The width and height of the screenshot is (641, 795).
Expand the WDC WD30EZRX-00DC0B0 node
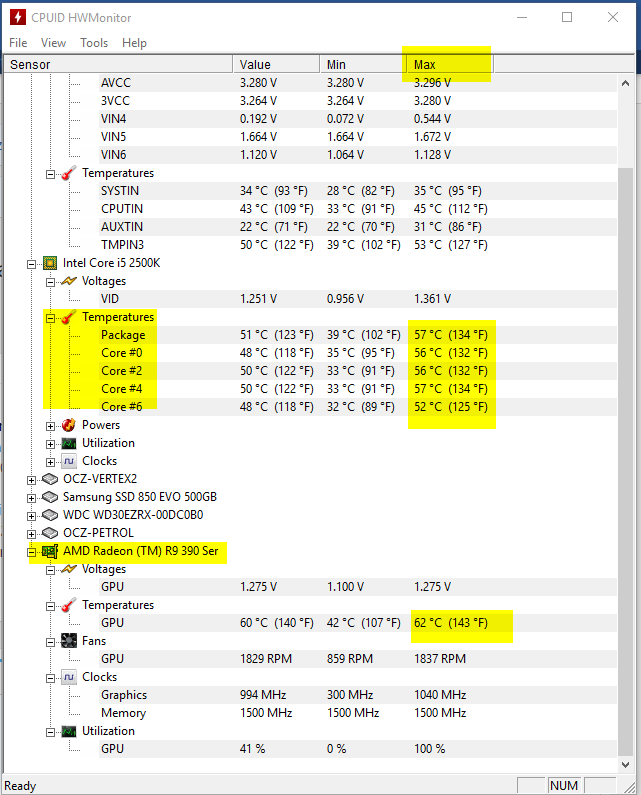(31, 516)
